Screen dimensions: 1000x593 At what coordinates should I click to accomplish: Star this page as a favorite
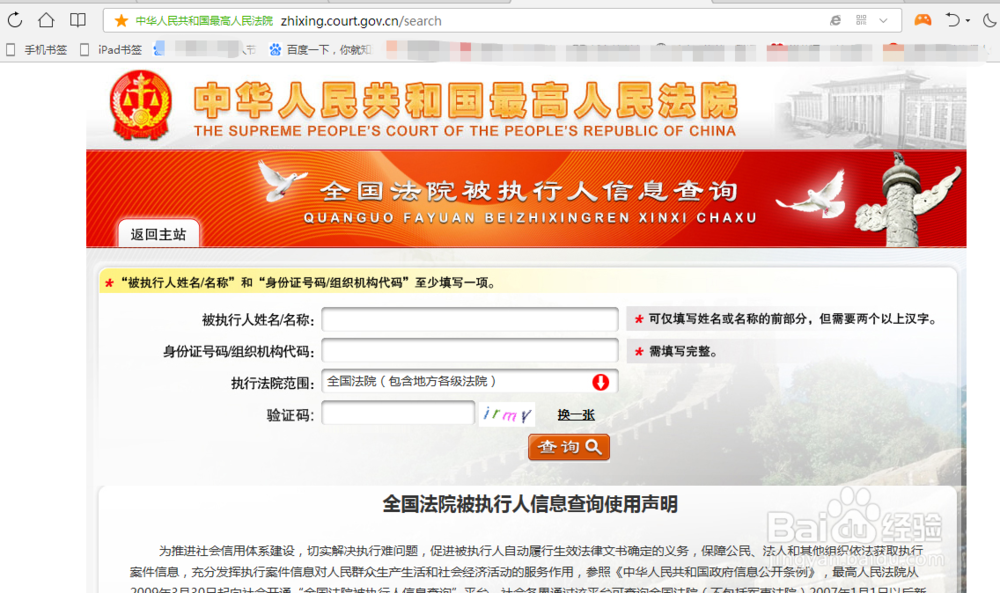coord(121,19)
